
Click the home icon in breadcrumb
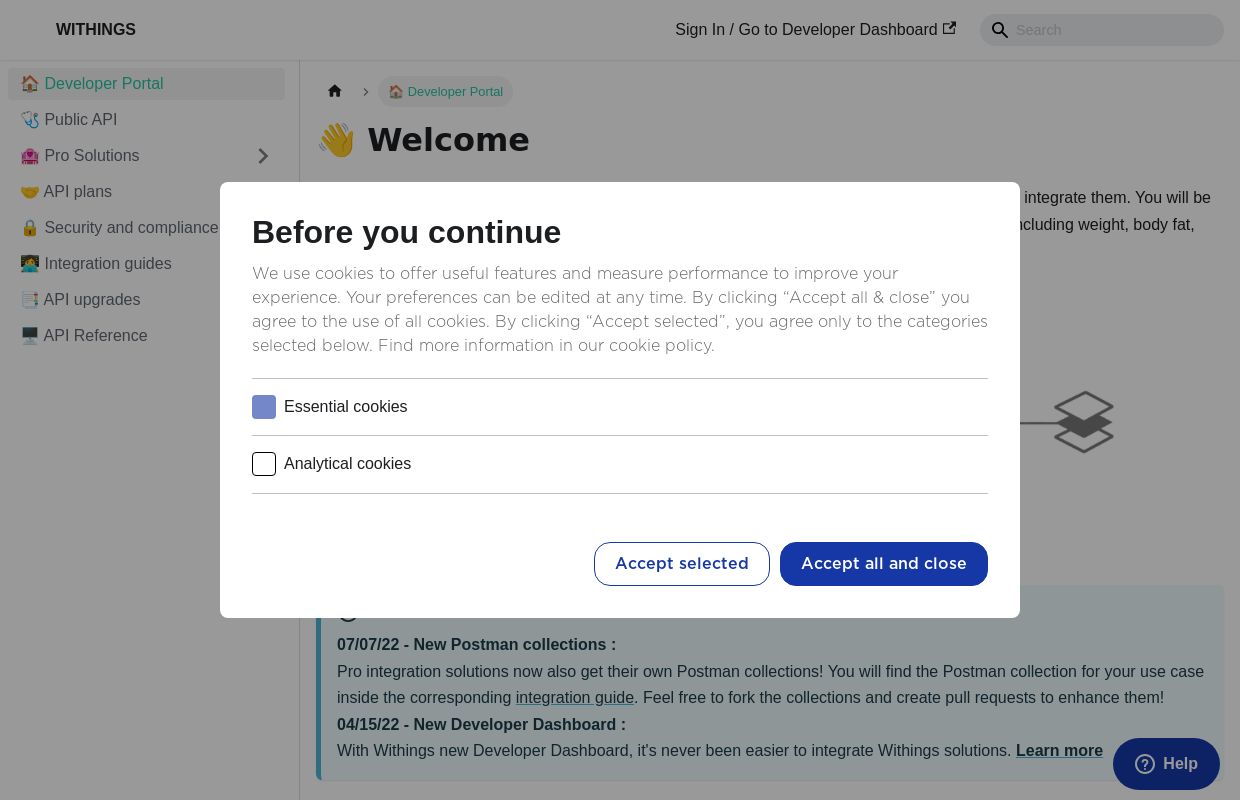[335, 91]
